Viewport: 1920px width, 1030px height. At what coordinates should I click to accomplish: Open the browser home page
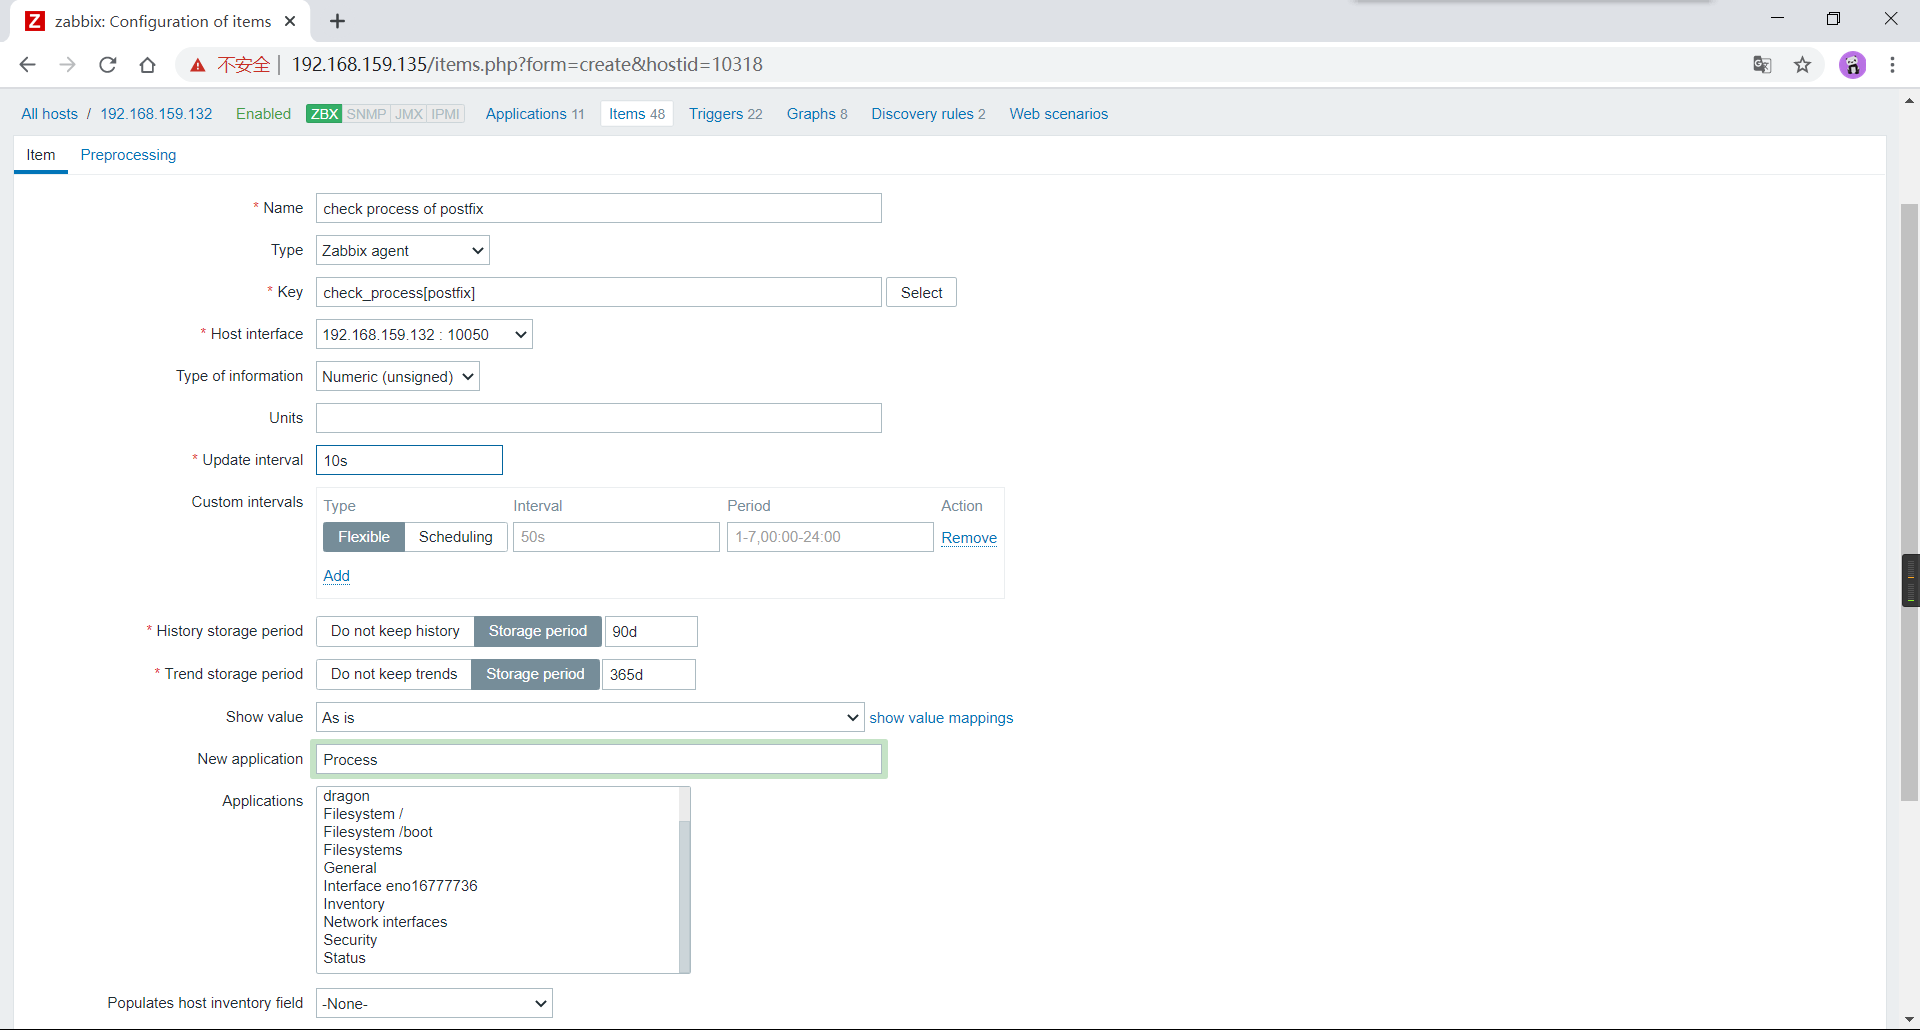[148, 65]
